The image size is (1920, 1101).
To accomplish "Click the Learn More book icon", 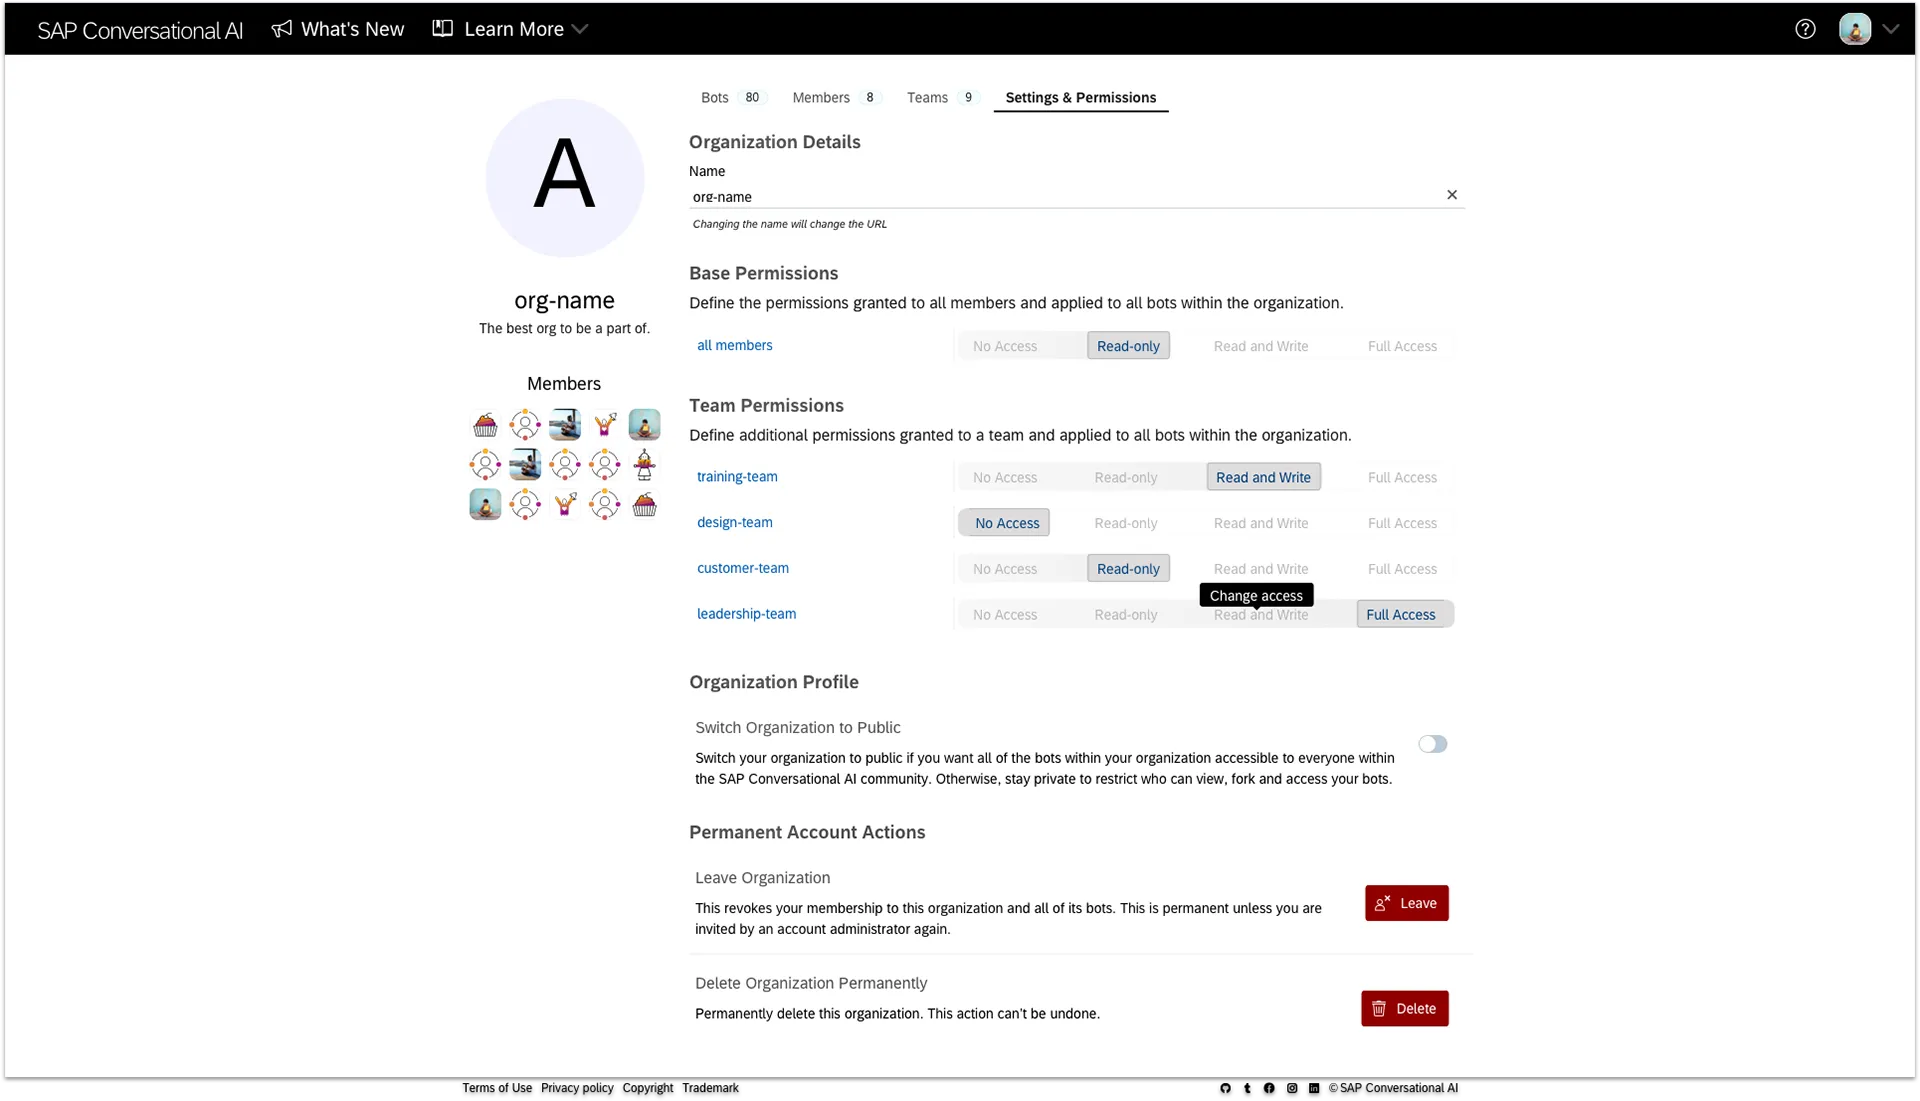I will click(x=442, y=29).
